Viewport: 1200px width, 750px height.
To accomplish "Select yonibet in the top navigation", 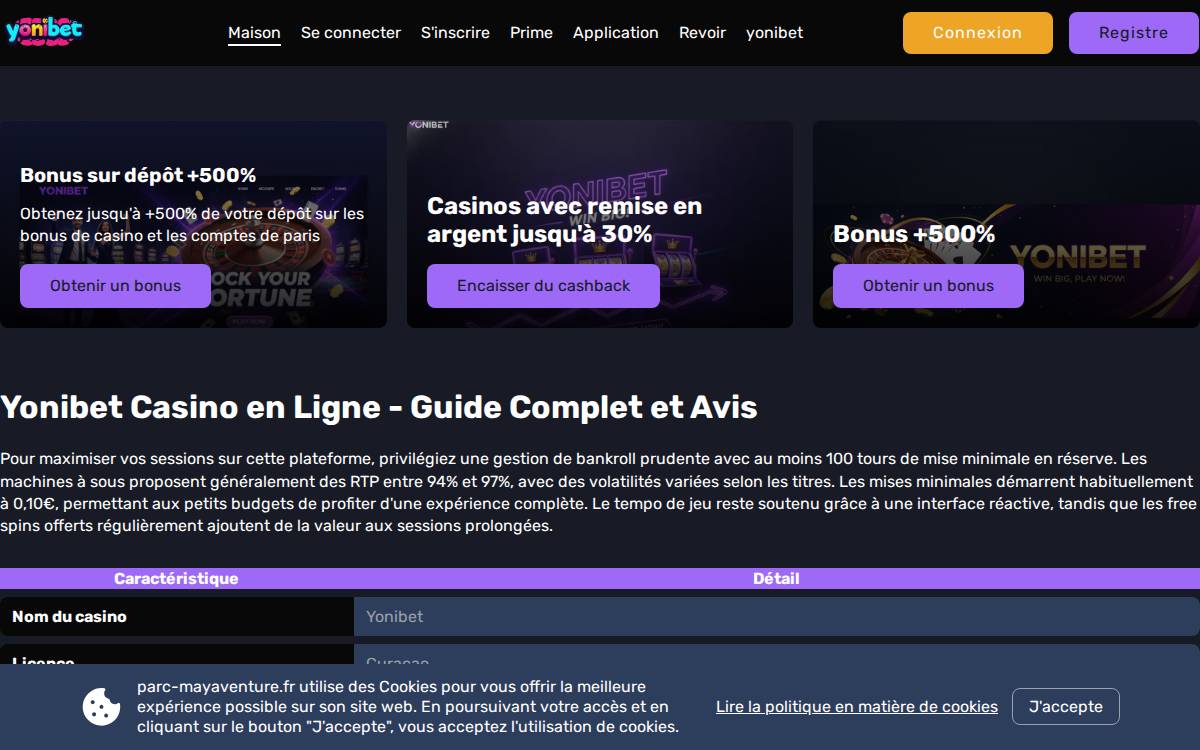I will [x=774, y=32].
